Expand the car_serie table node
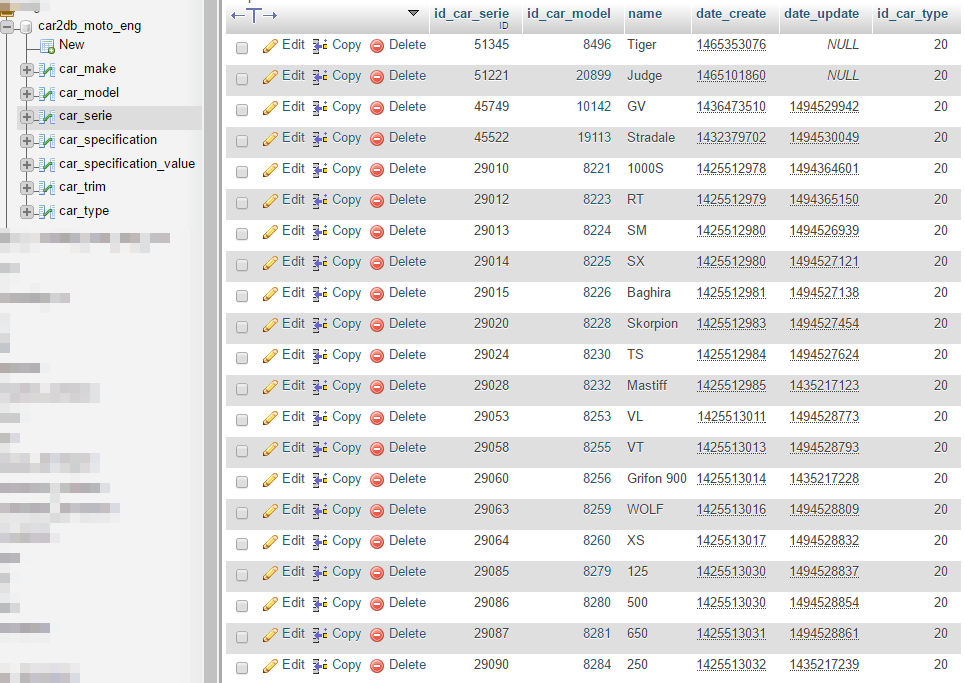This screenshot has height=683, width=965. 26,117
